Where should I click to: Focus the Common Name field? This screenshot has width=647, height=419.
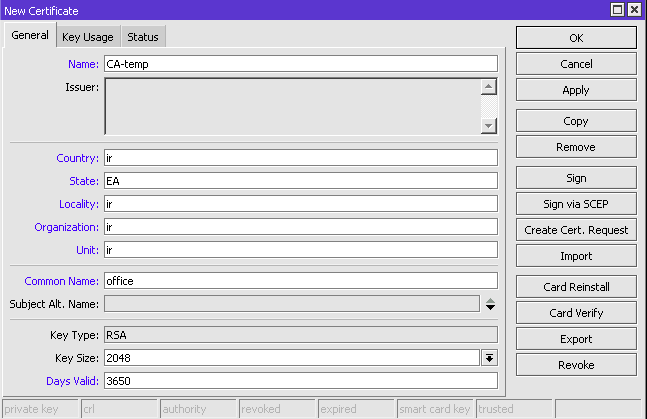pyautogui.click(x=300, y=281)
